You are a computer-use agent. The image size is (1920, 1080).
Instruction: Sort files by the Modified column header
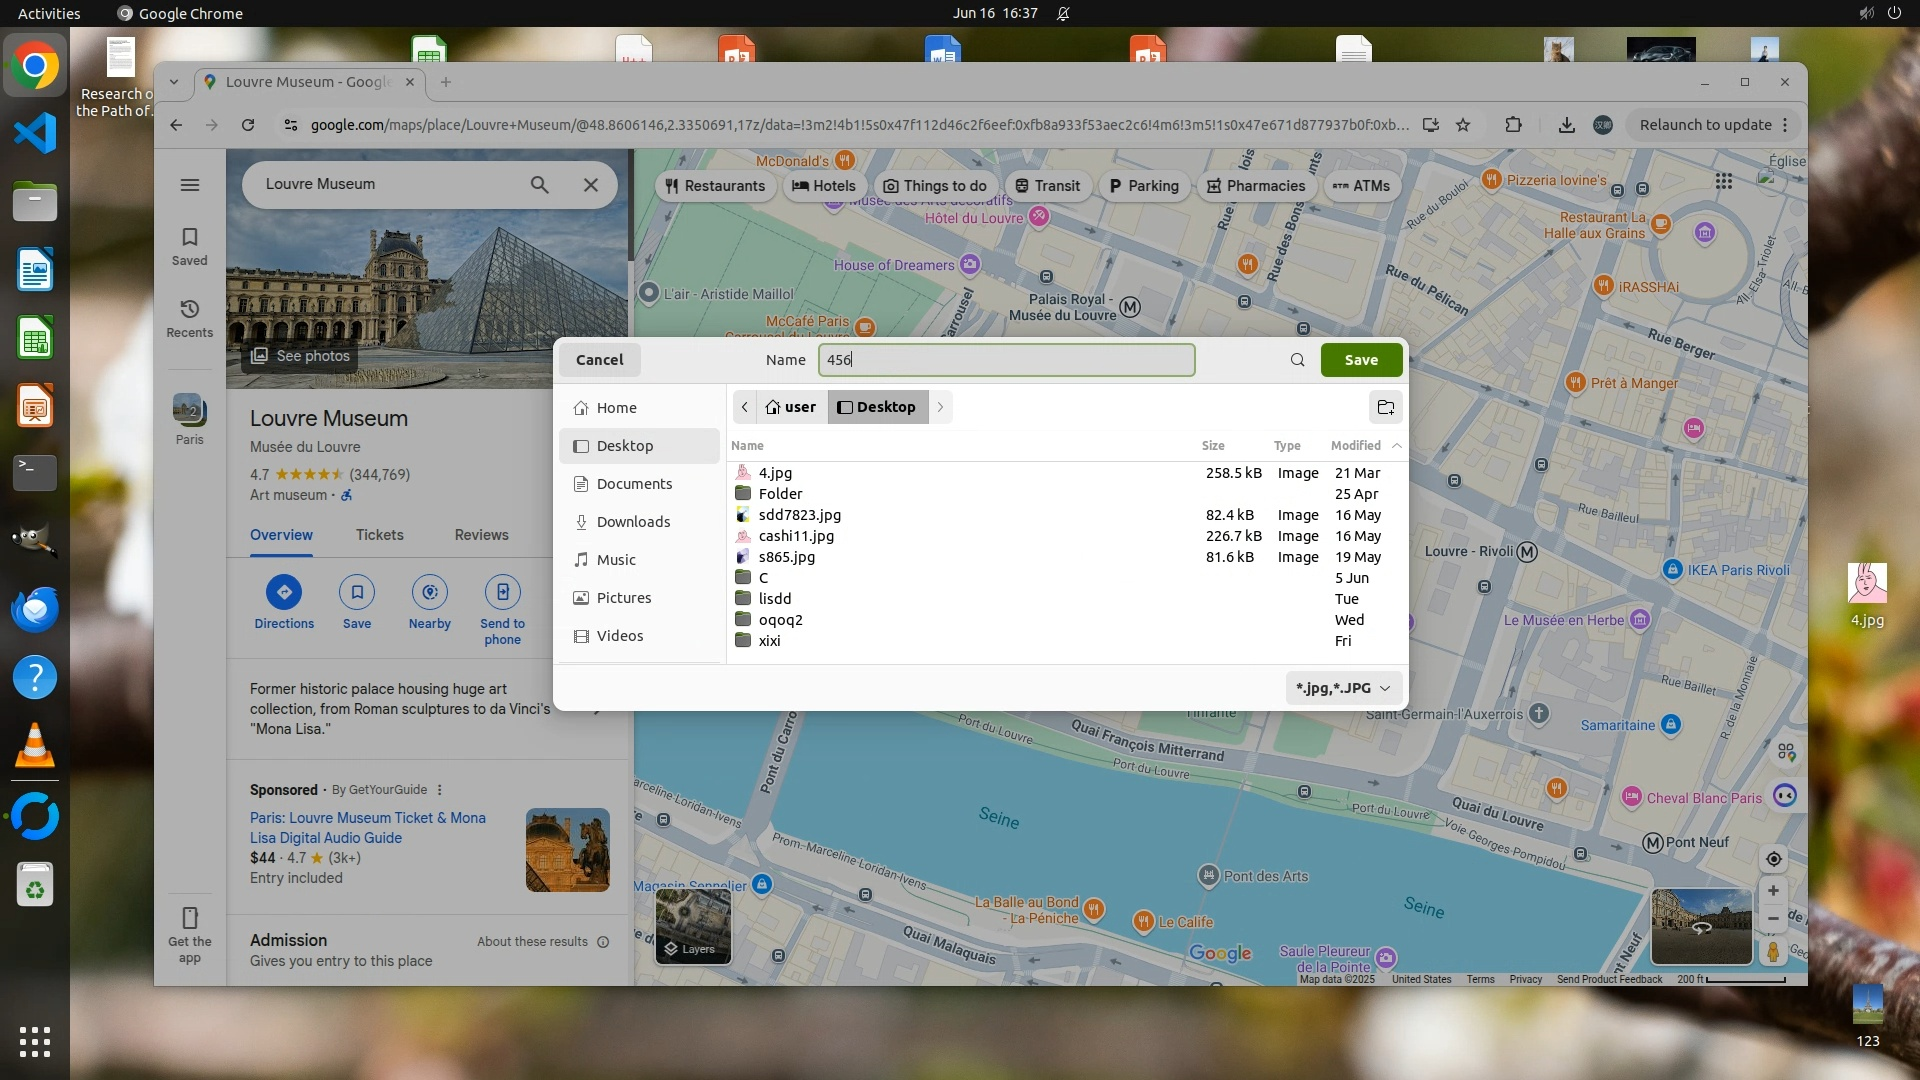coord(1356,445)
